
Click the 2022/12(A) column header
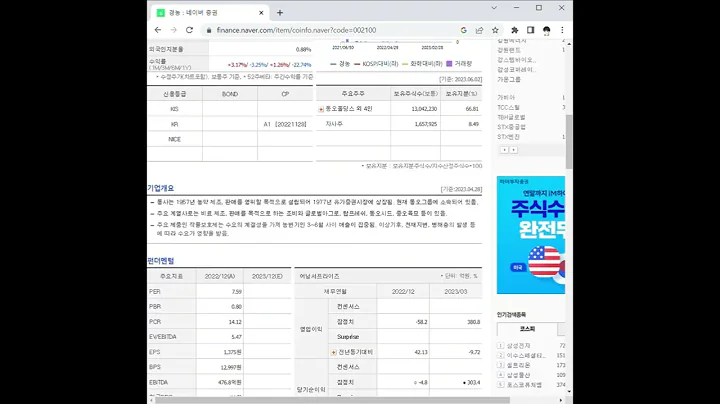click(220, 276)
